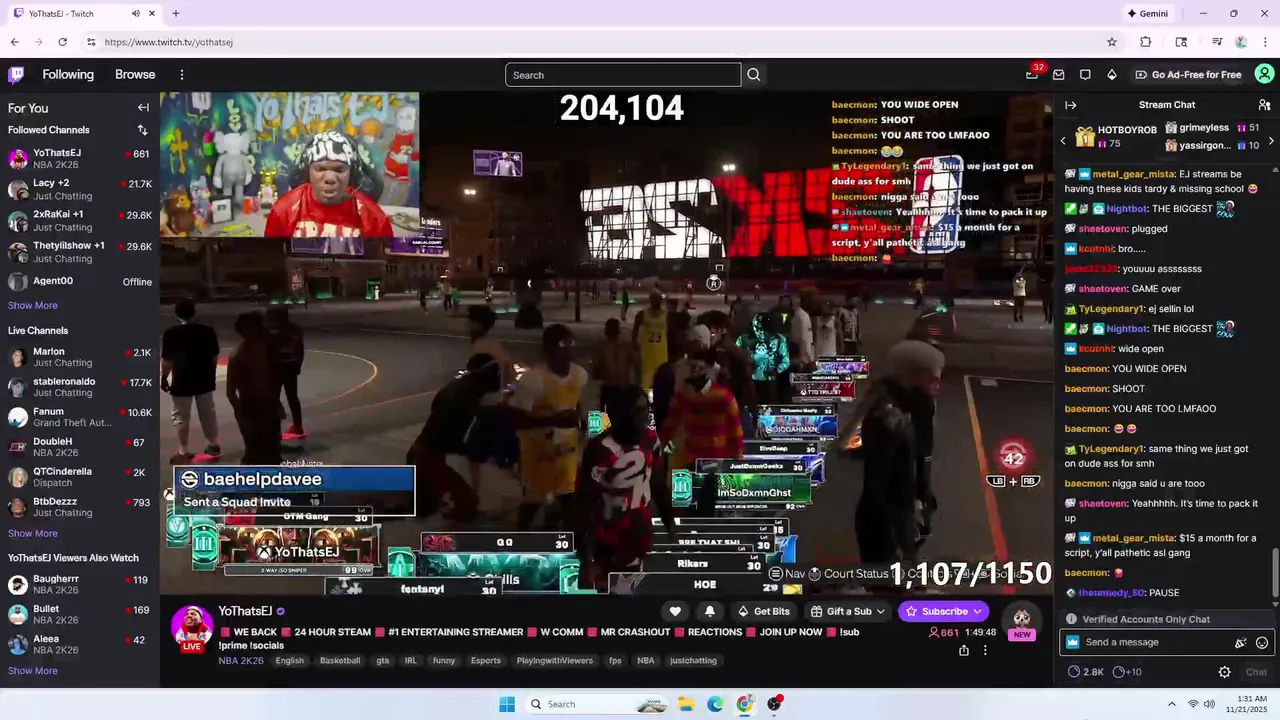Open the Gemini button in the browser
Viewport: 1280px width, 720px height.
[x=1148, y=14]
